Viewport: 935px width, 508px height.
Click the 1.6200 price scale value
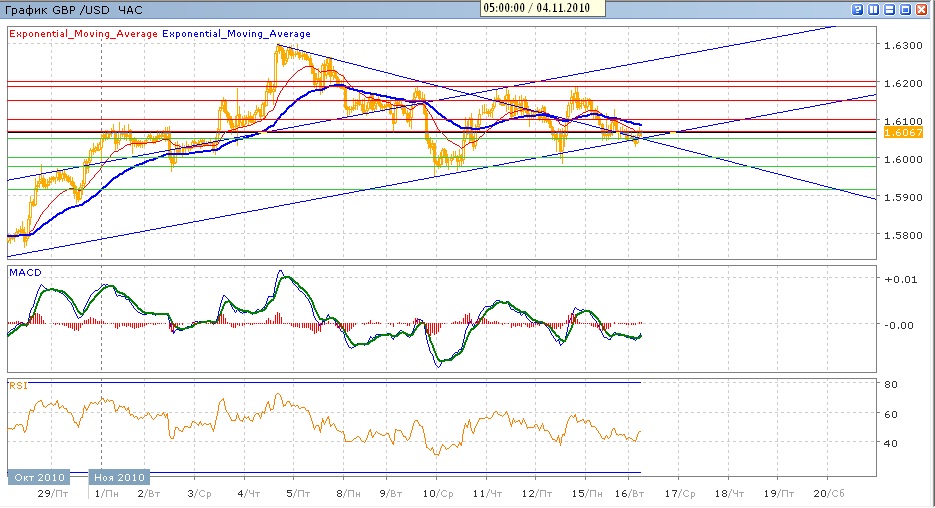[905, 83]
